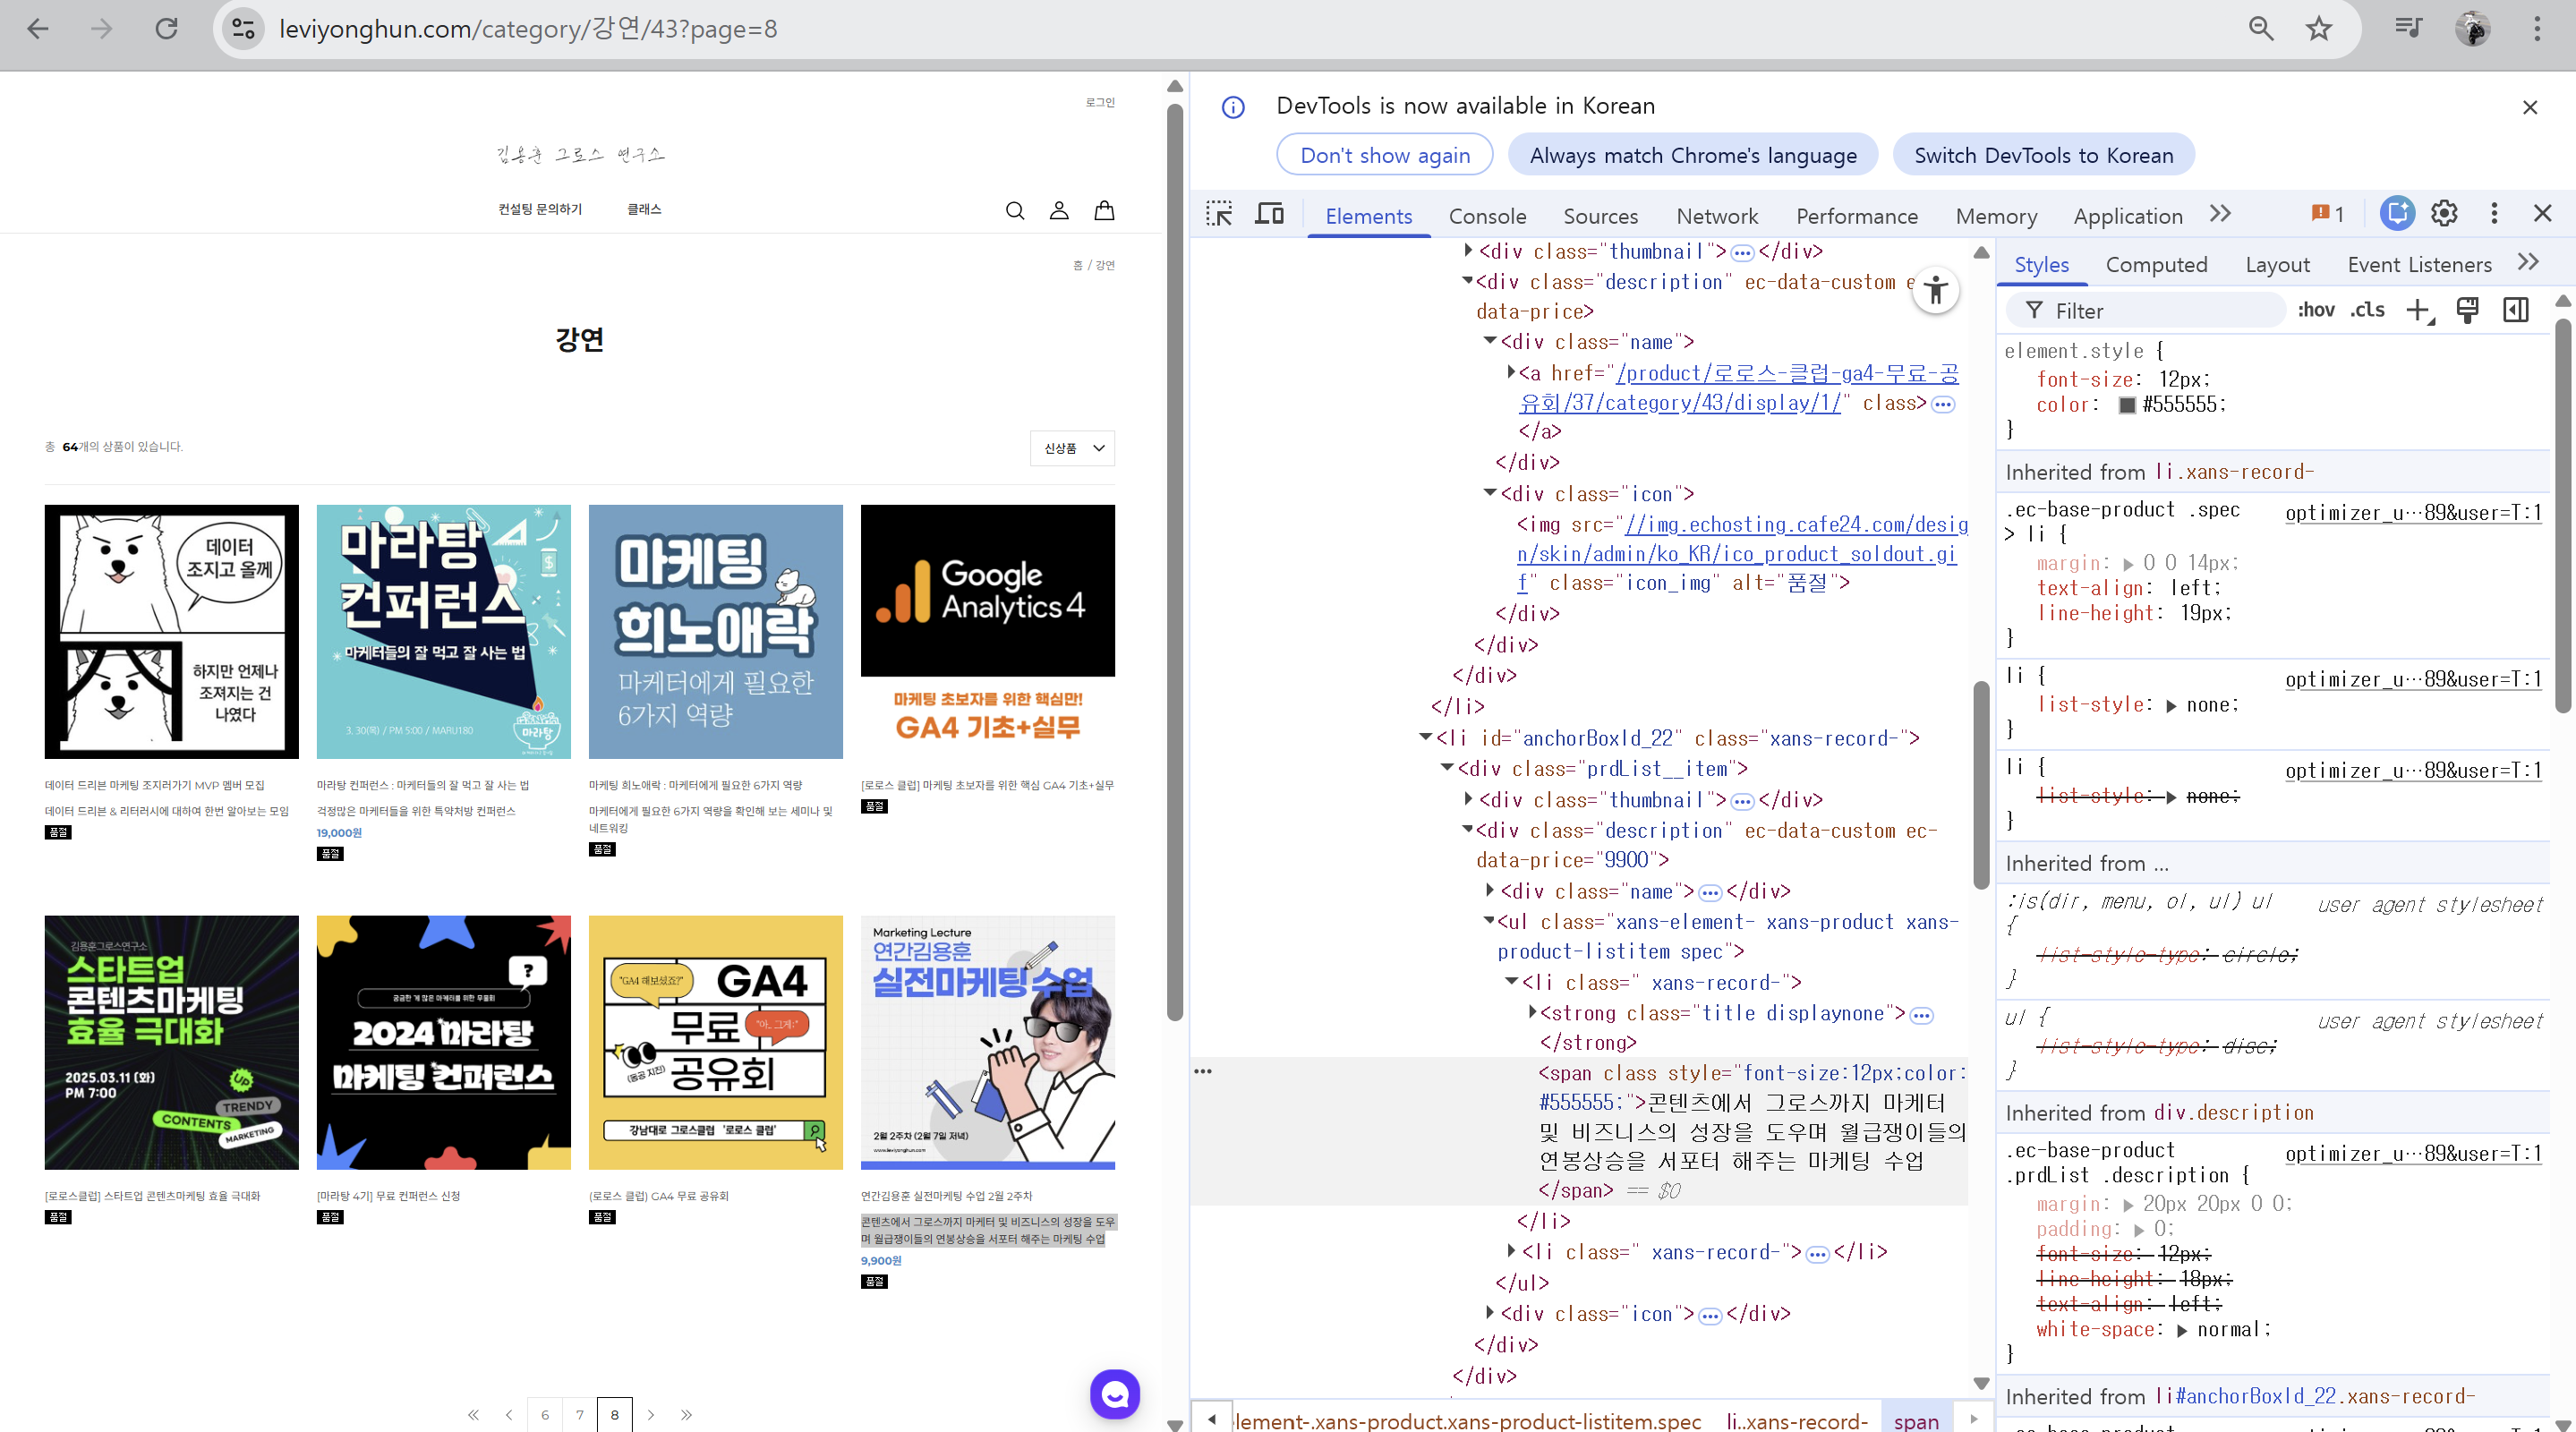The height and width of the screenshot is (1432, 2576).
Task: Bookmark this page with the star icon
Action: pyautogui.click(x=2319, y=29)
